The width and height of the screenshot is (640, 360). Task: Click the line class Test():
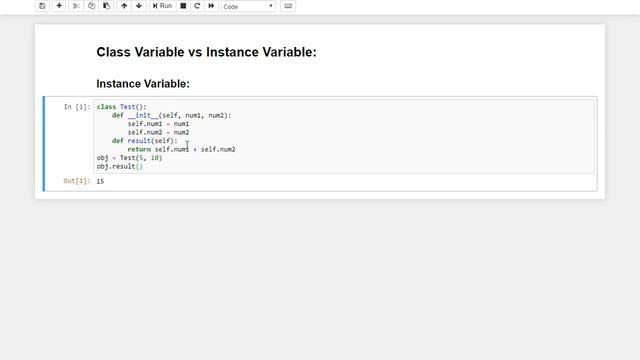122,107
